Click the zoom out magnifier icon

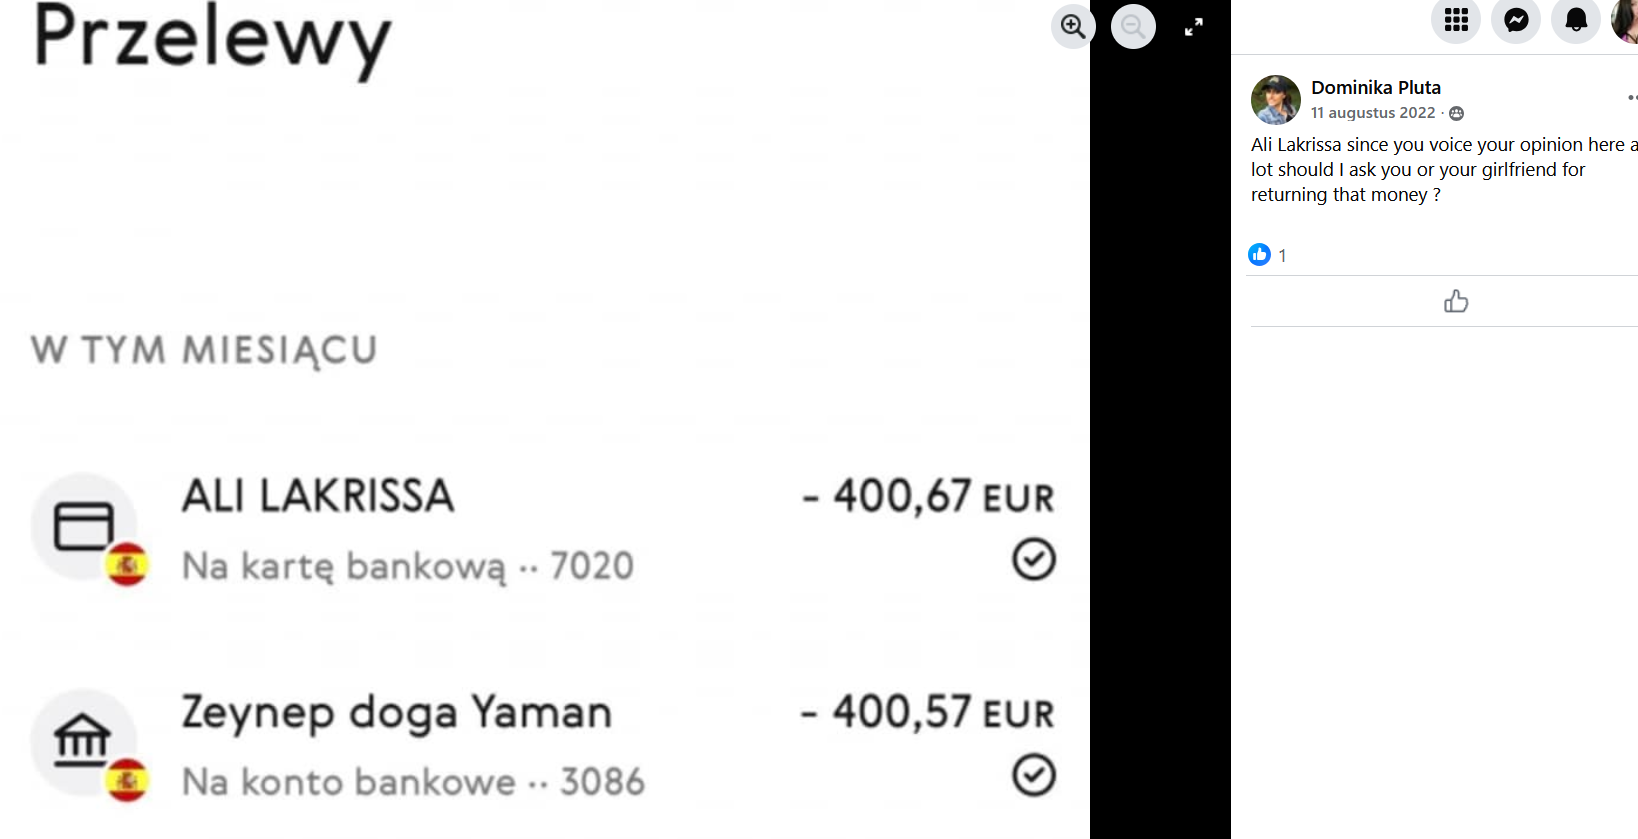point(1133,26)
